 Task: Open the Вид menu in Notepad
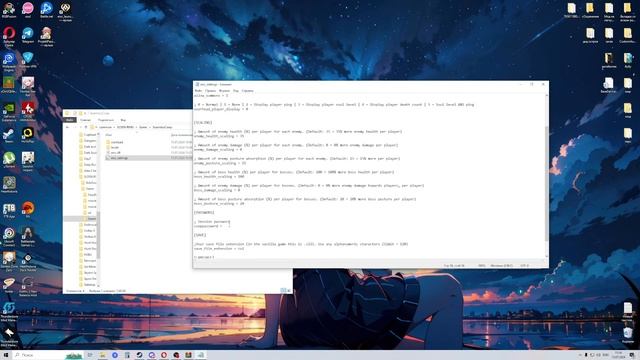(236, 91)
